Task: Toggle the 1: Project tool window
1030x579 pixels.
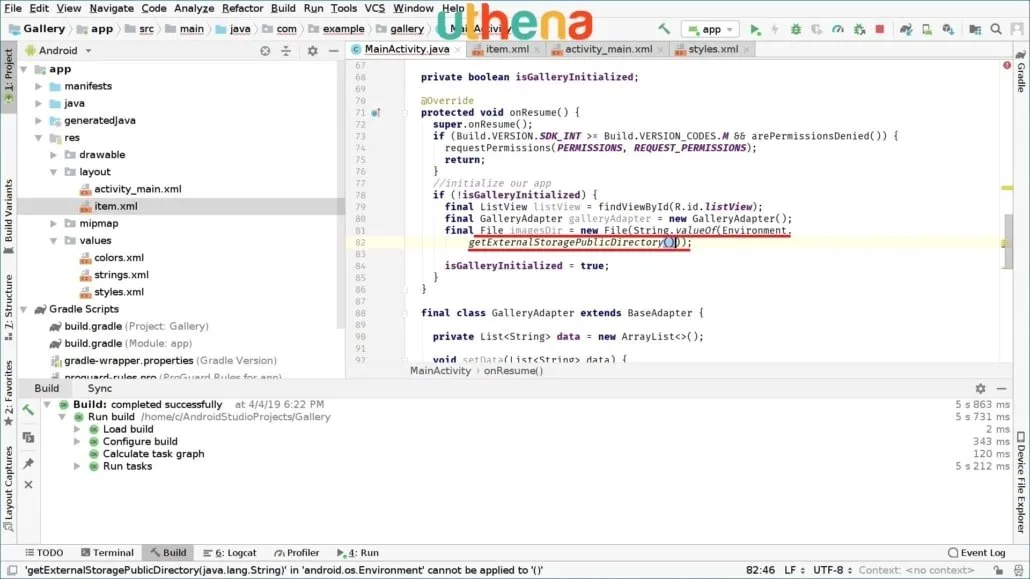Action: (x=9, y=78)
